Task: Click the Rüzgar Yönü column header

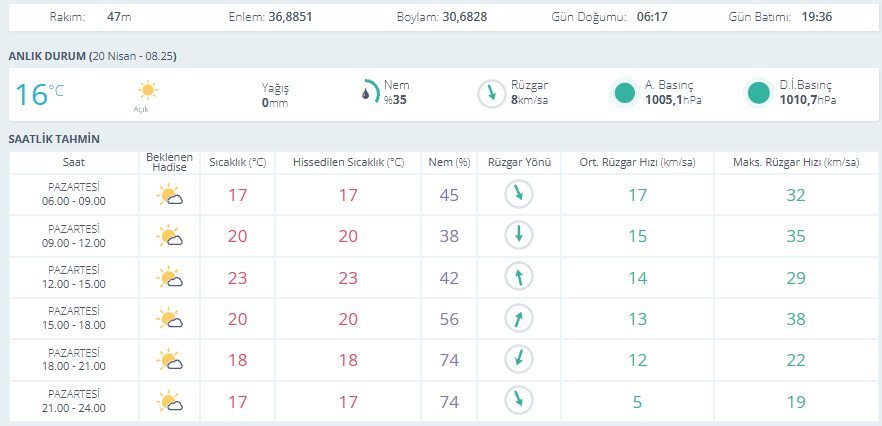Action: click(518, 162)
